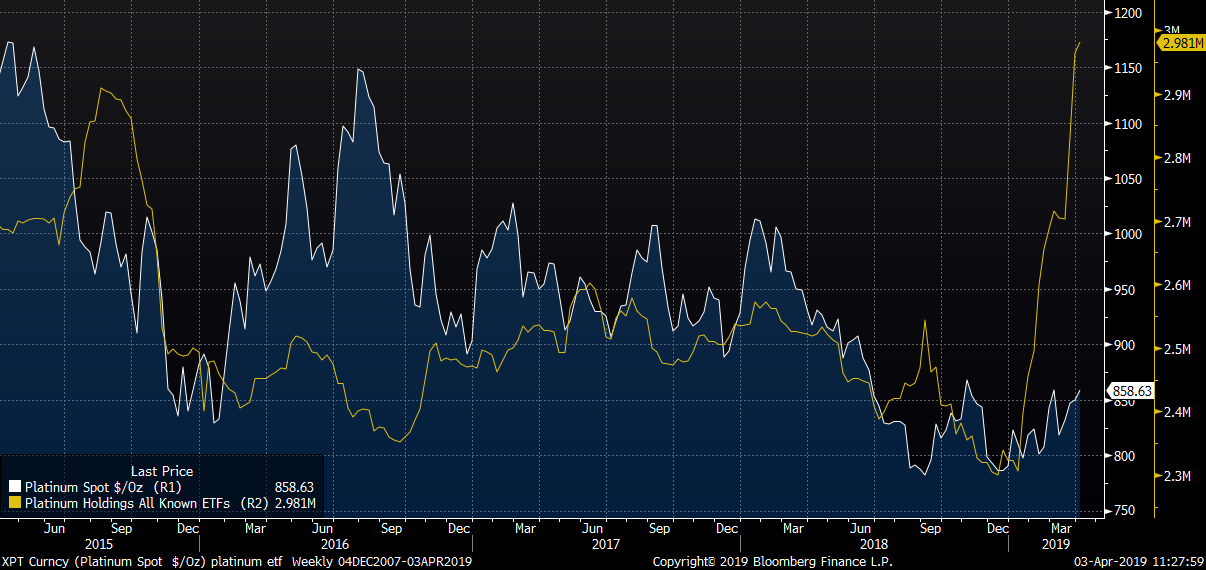Click the 1000 price axis label
The image size is (1206, 570).
1126,234
